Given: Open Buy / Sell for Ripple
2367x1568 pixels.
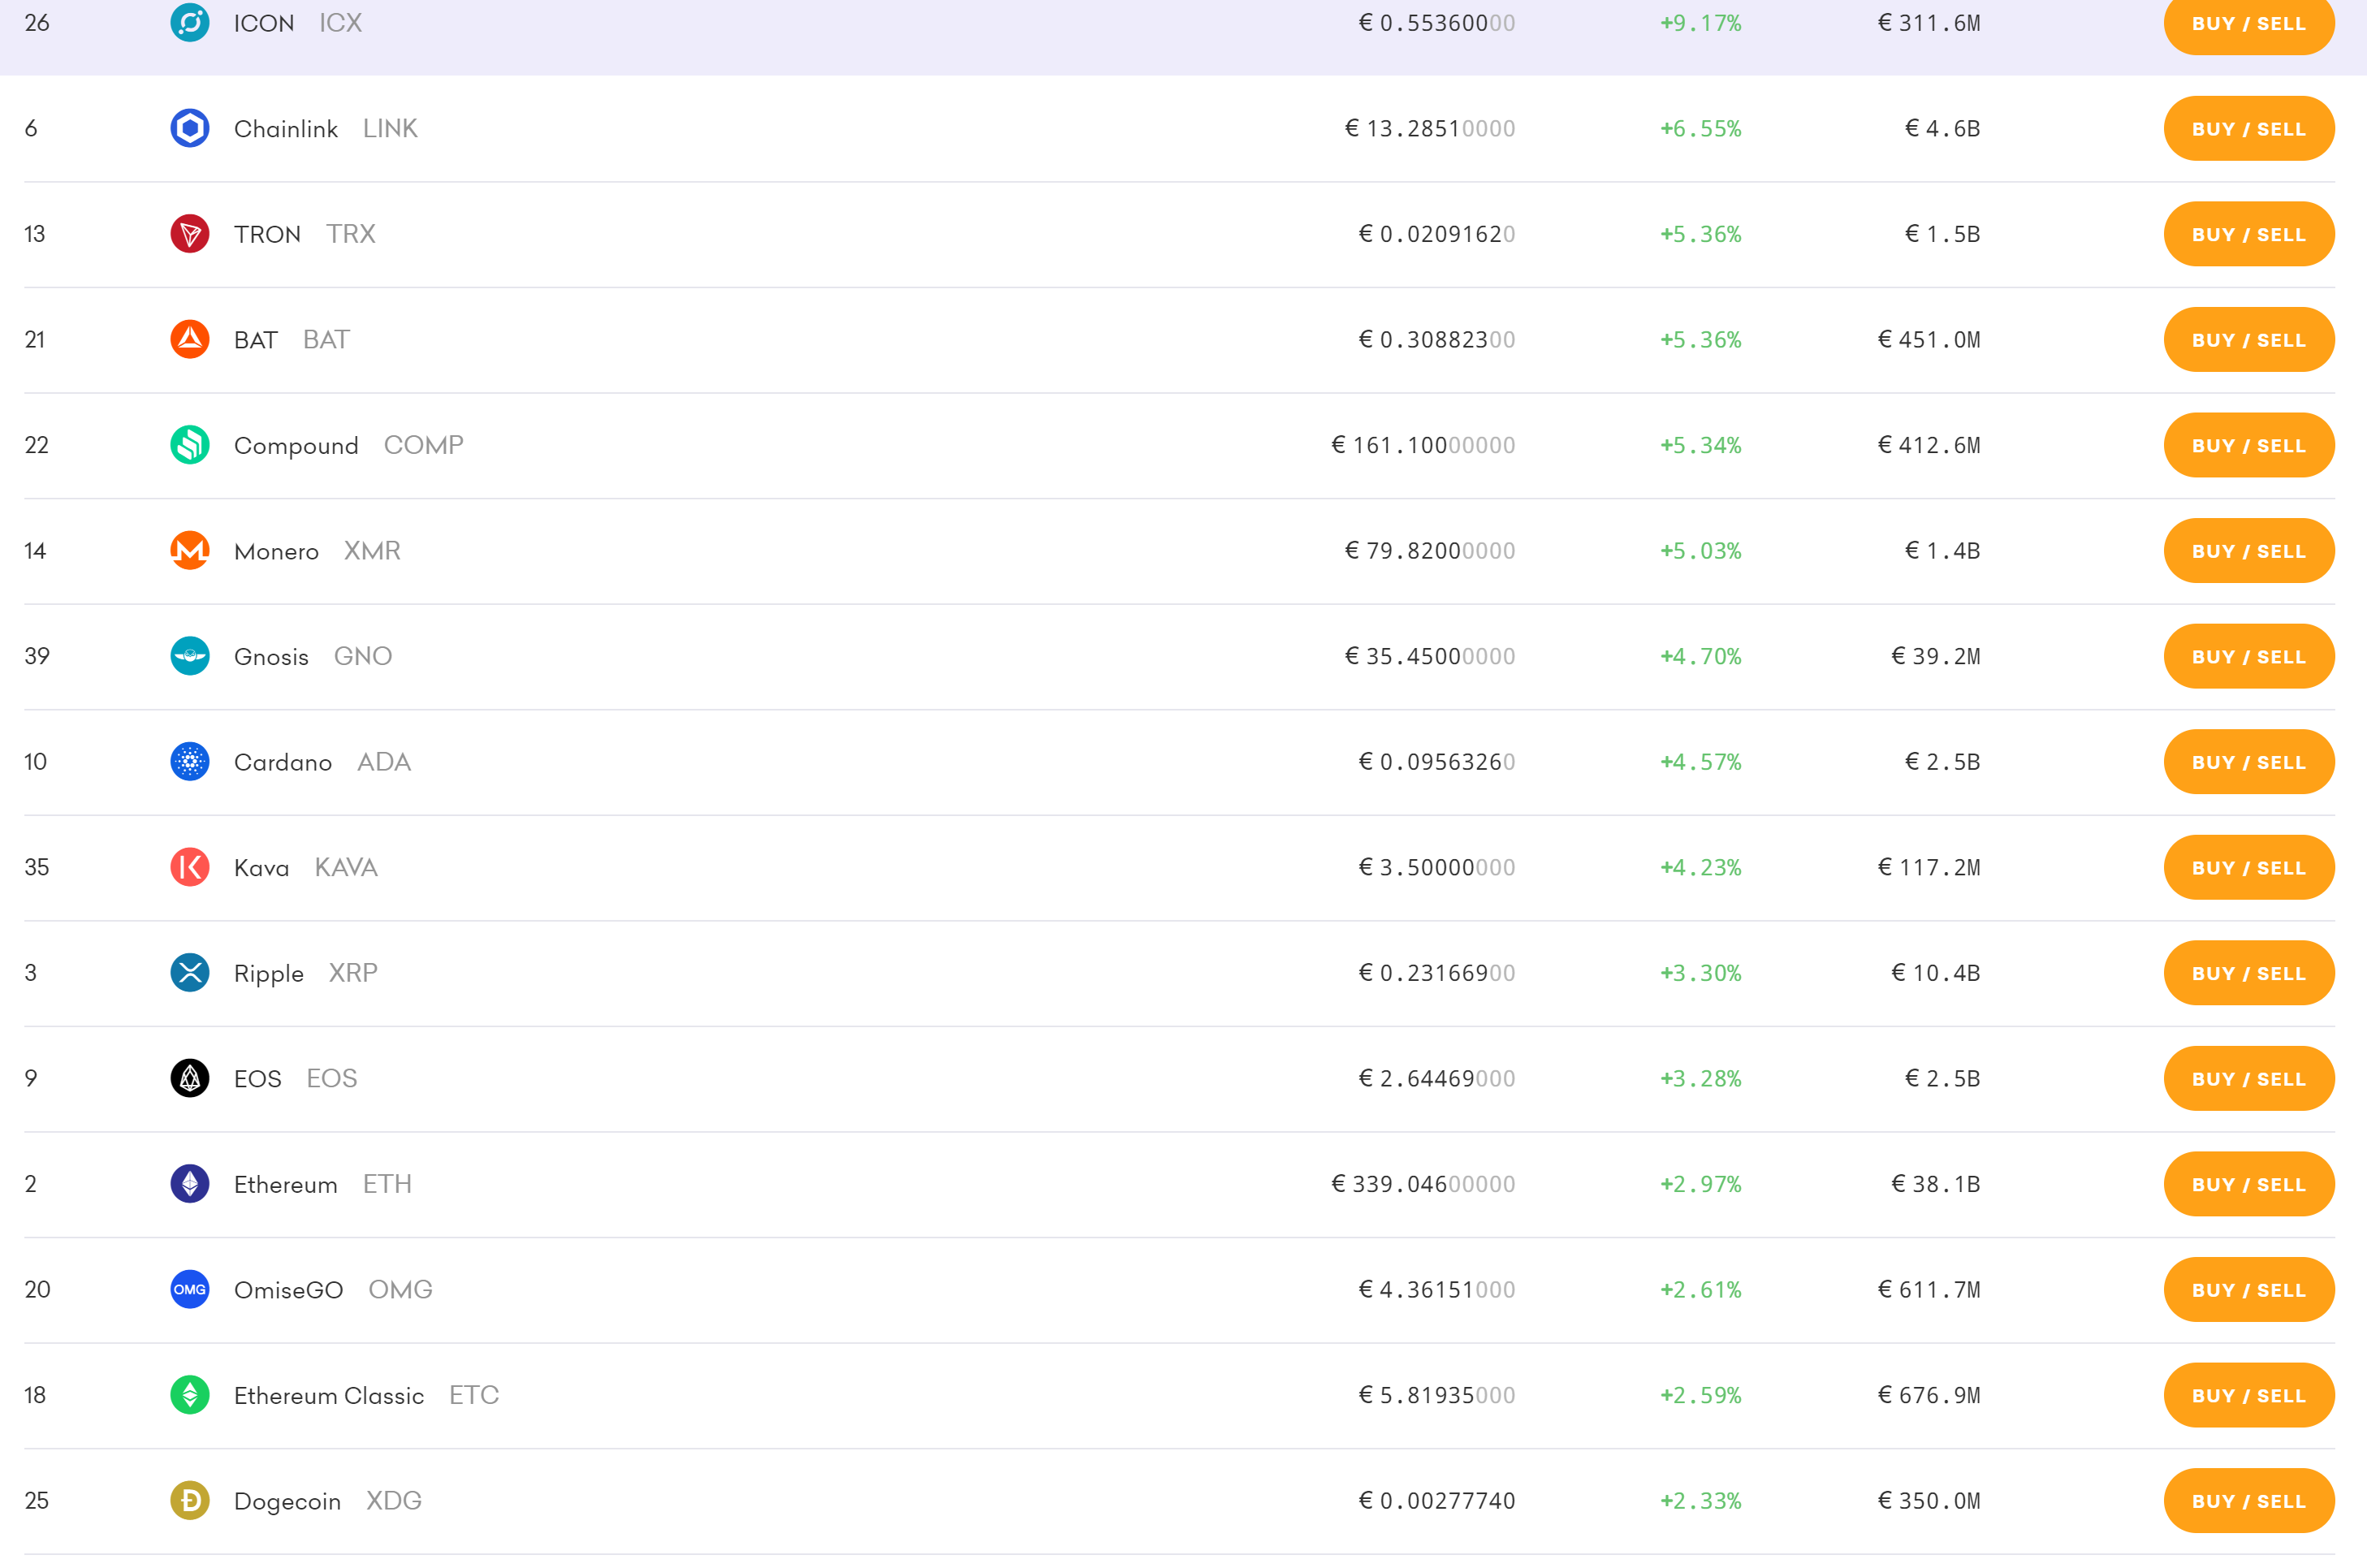Looking at the screenshot, I should point(2249,973).
